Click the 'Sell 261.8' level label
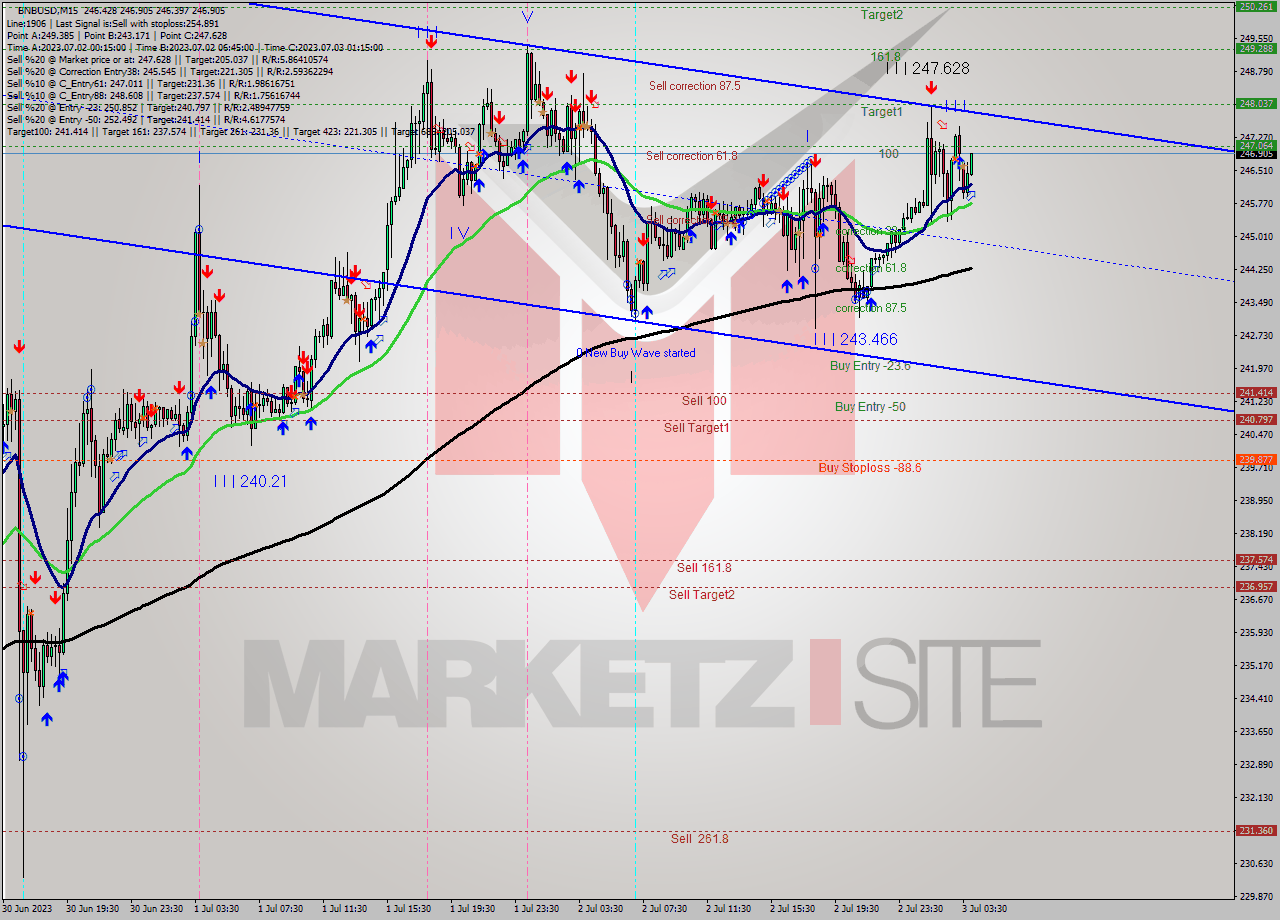The image size is (1280, 920). [x=700, y=839]
